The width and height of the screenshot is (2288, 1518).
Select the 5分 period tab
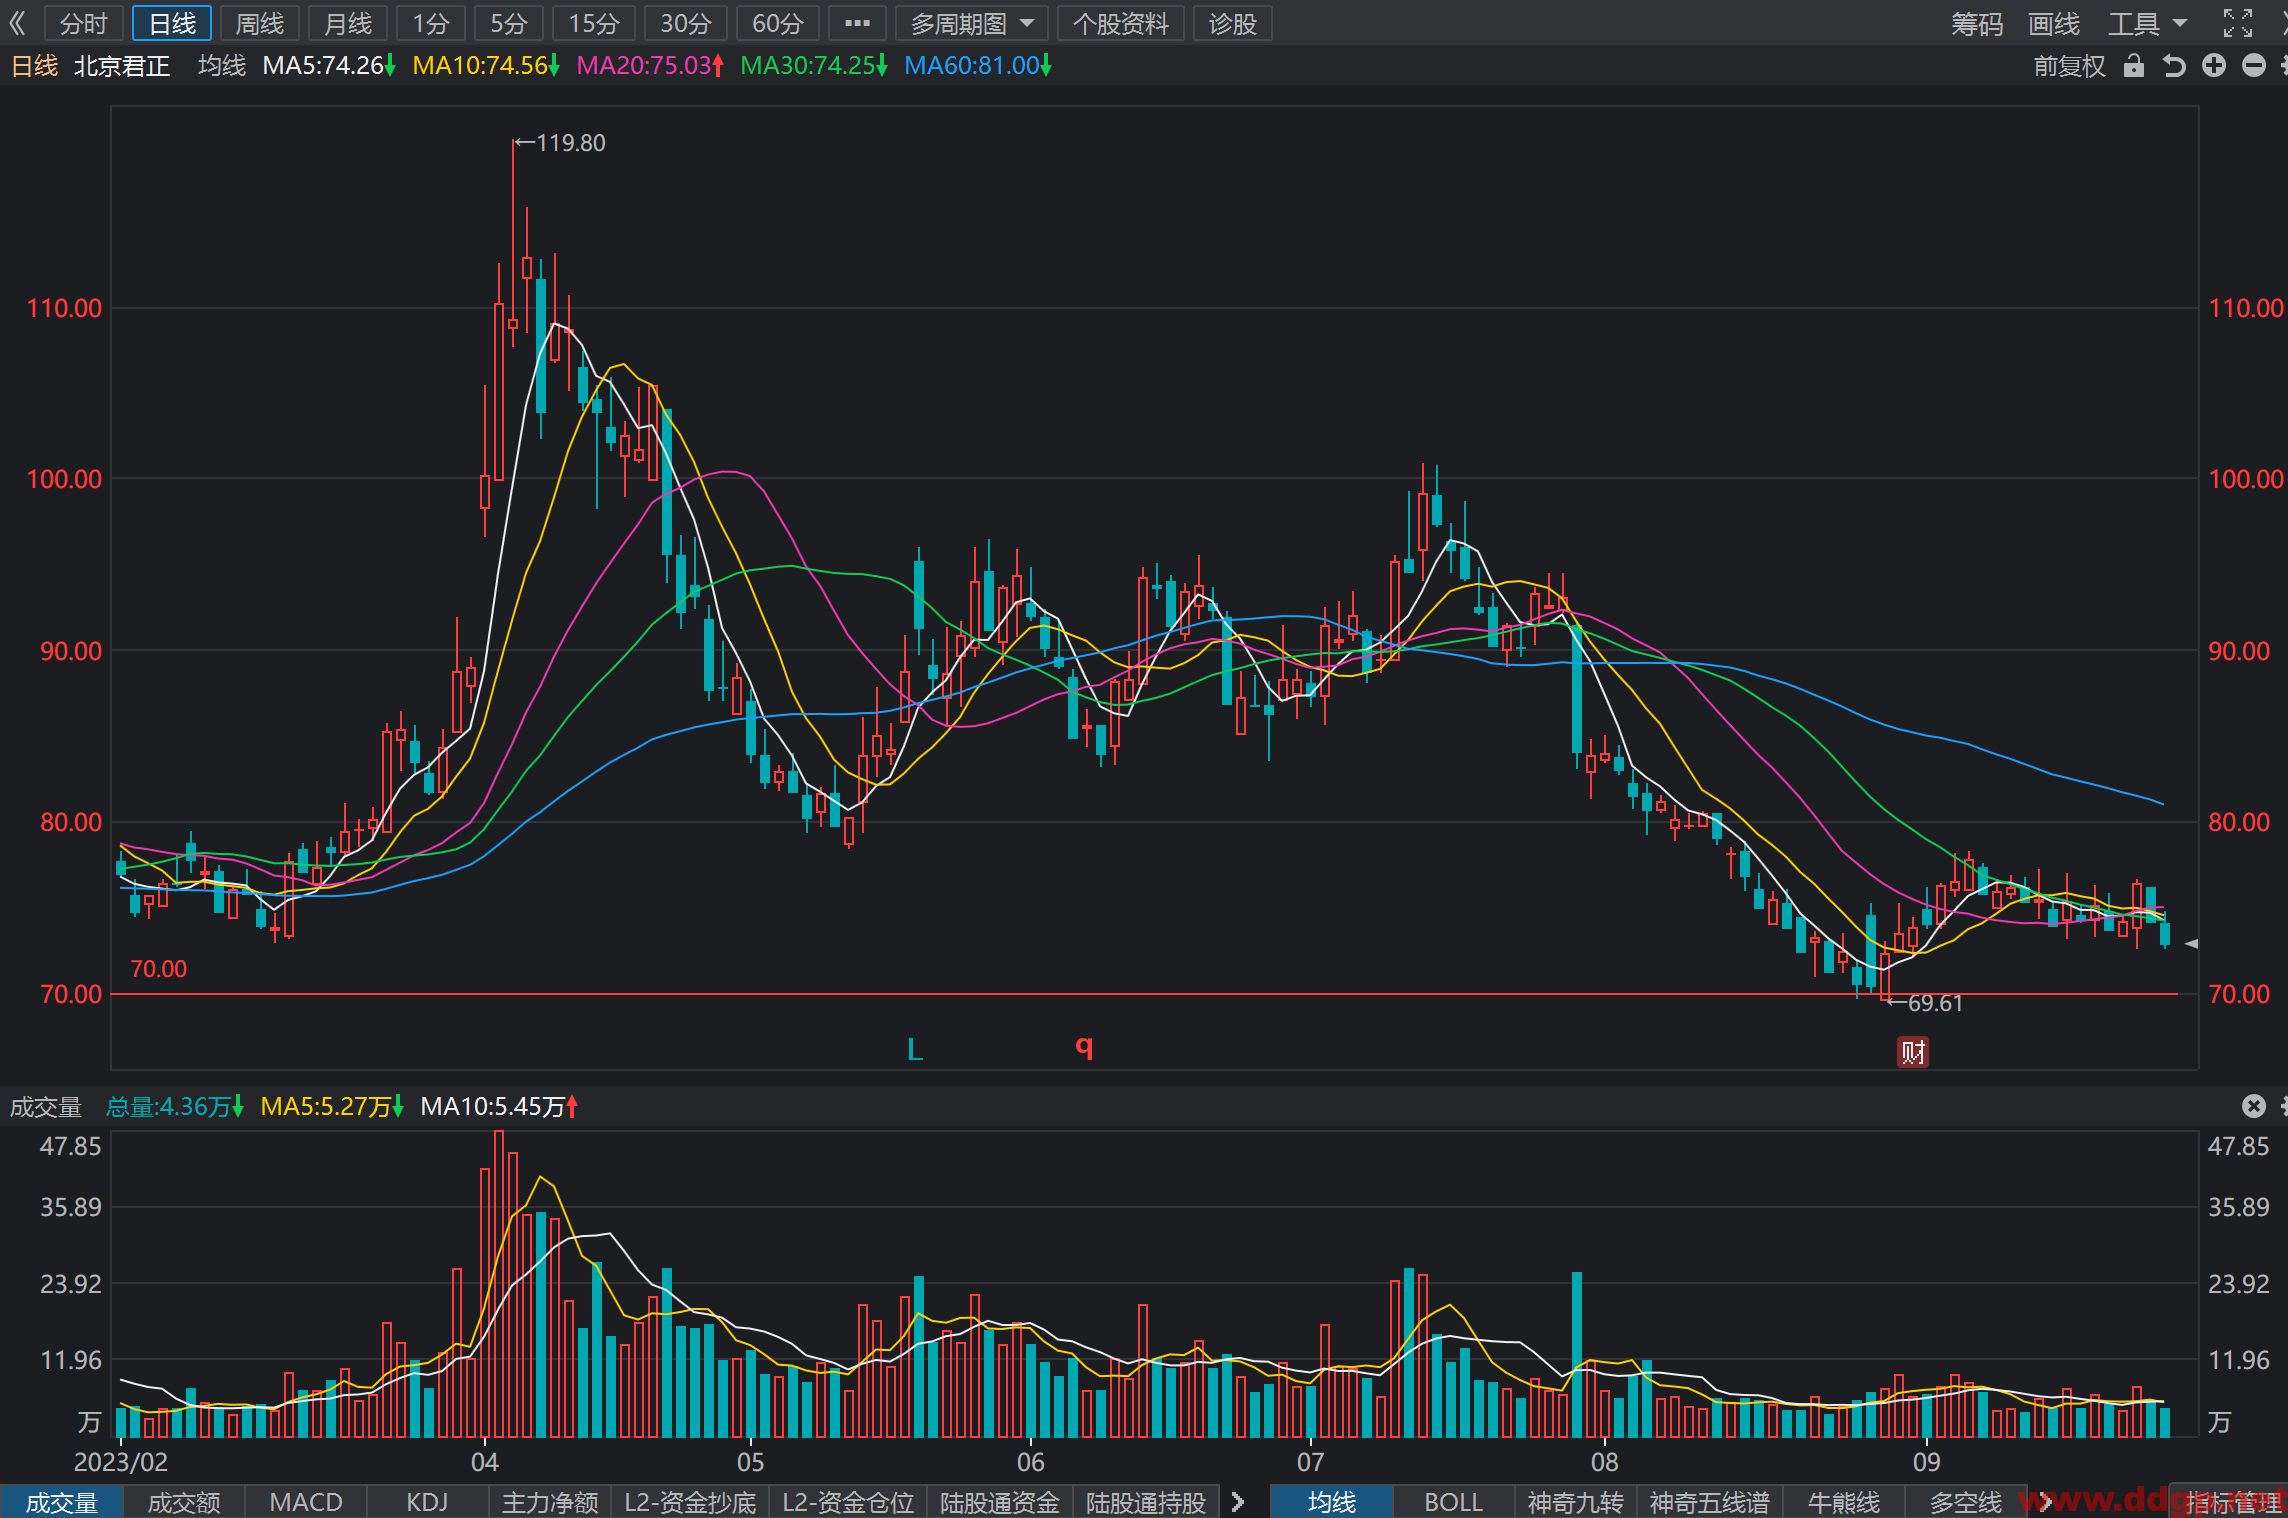click(x=509, y=23)
